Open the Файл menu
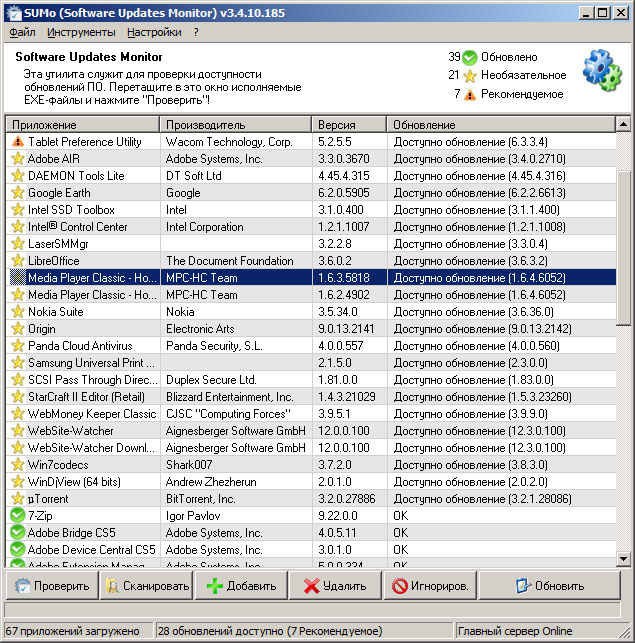 click(22, 32)
